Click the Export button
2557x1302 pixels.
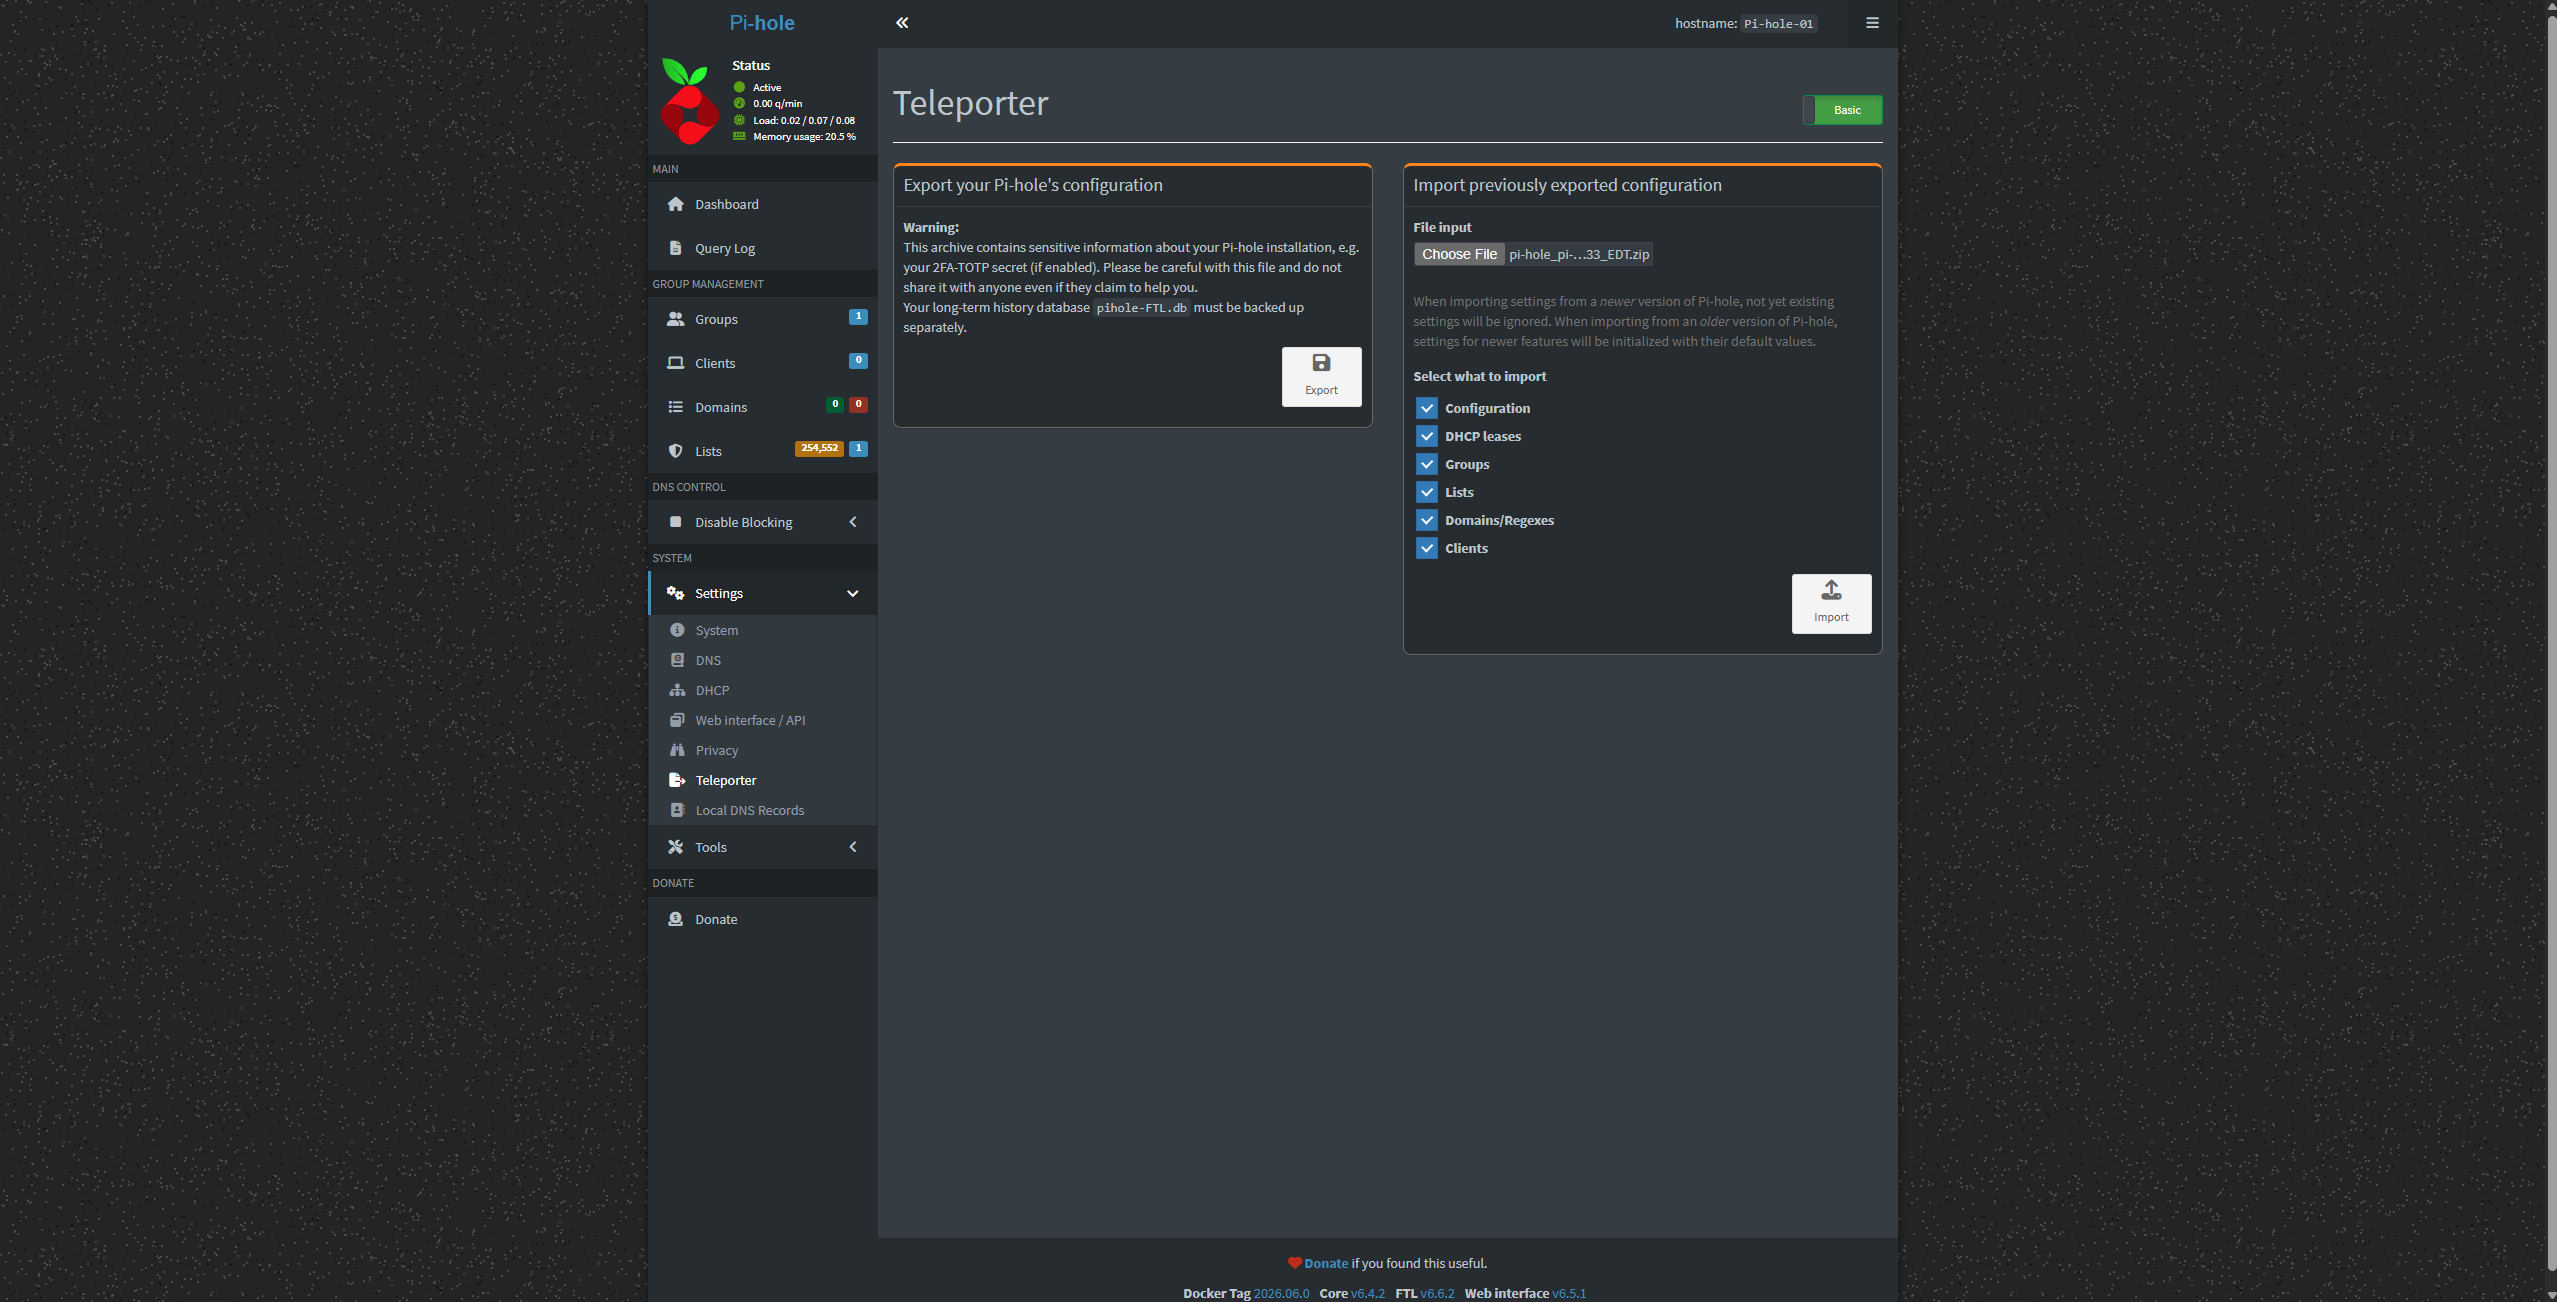click(x=1321, y=377)
